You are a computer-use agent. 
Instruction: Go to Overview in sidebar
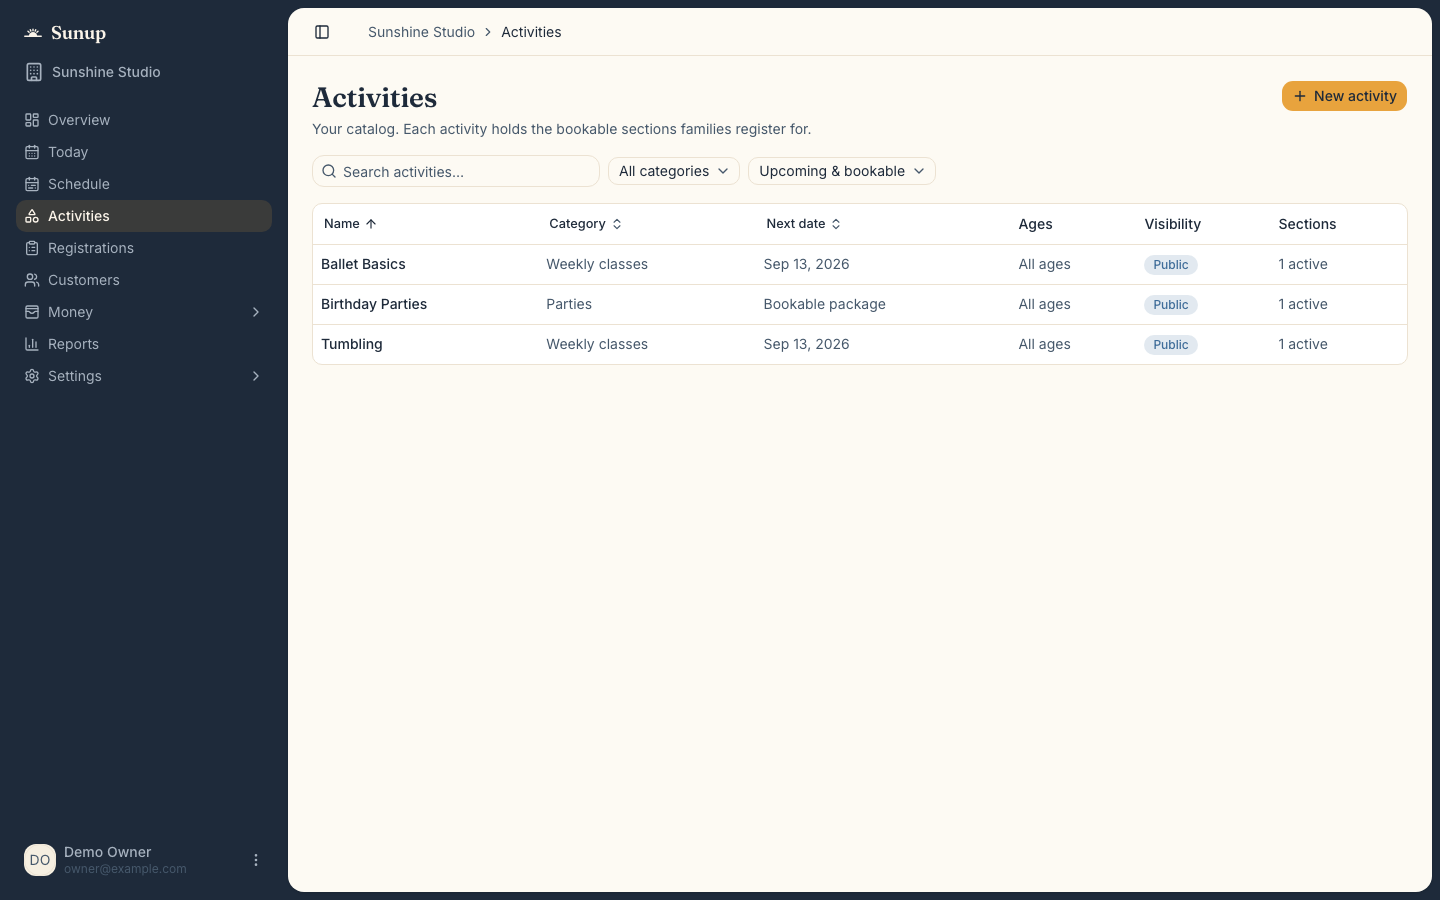[x=144, y=120]
